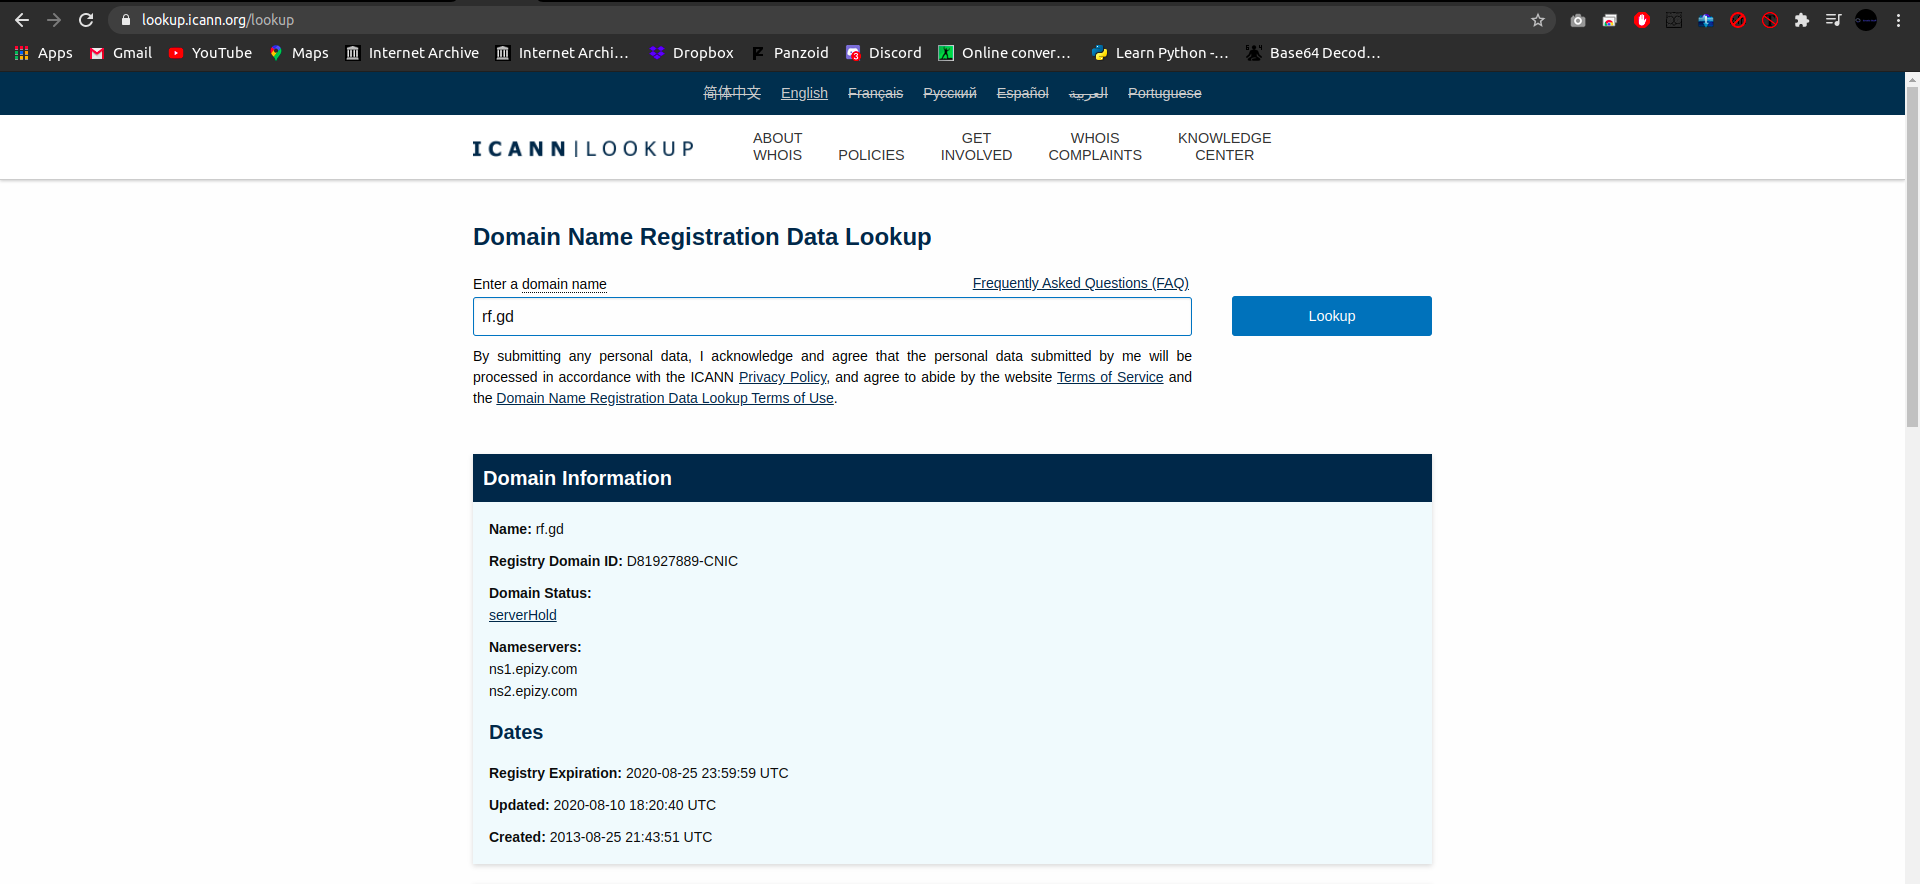Screen dimensions: 1920x884
Task: Click the camera screenshot extension icon
Action: [x=1578, y=20]
